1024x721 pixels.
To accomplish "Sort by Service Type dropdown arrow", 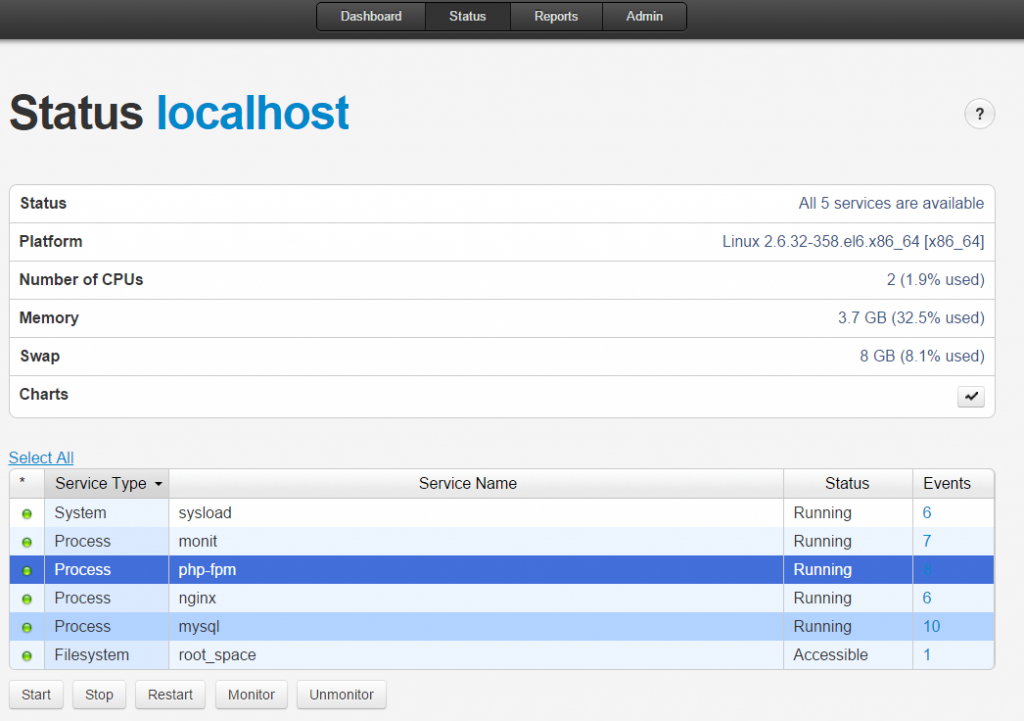I will point(158,484).
